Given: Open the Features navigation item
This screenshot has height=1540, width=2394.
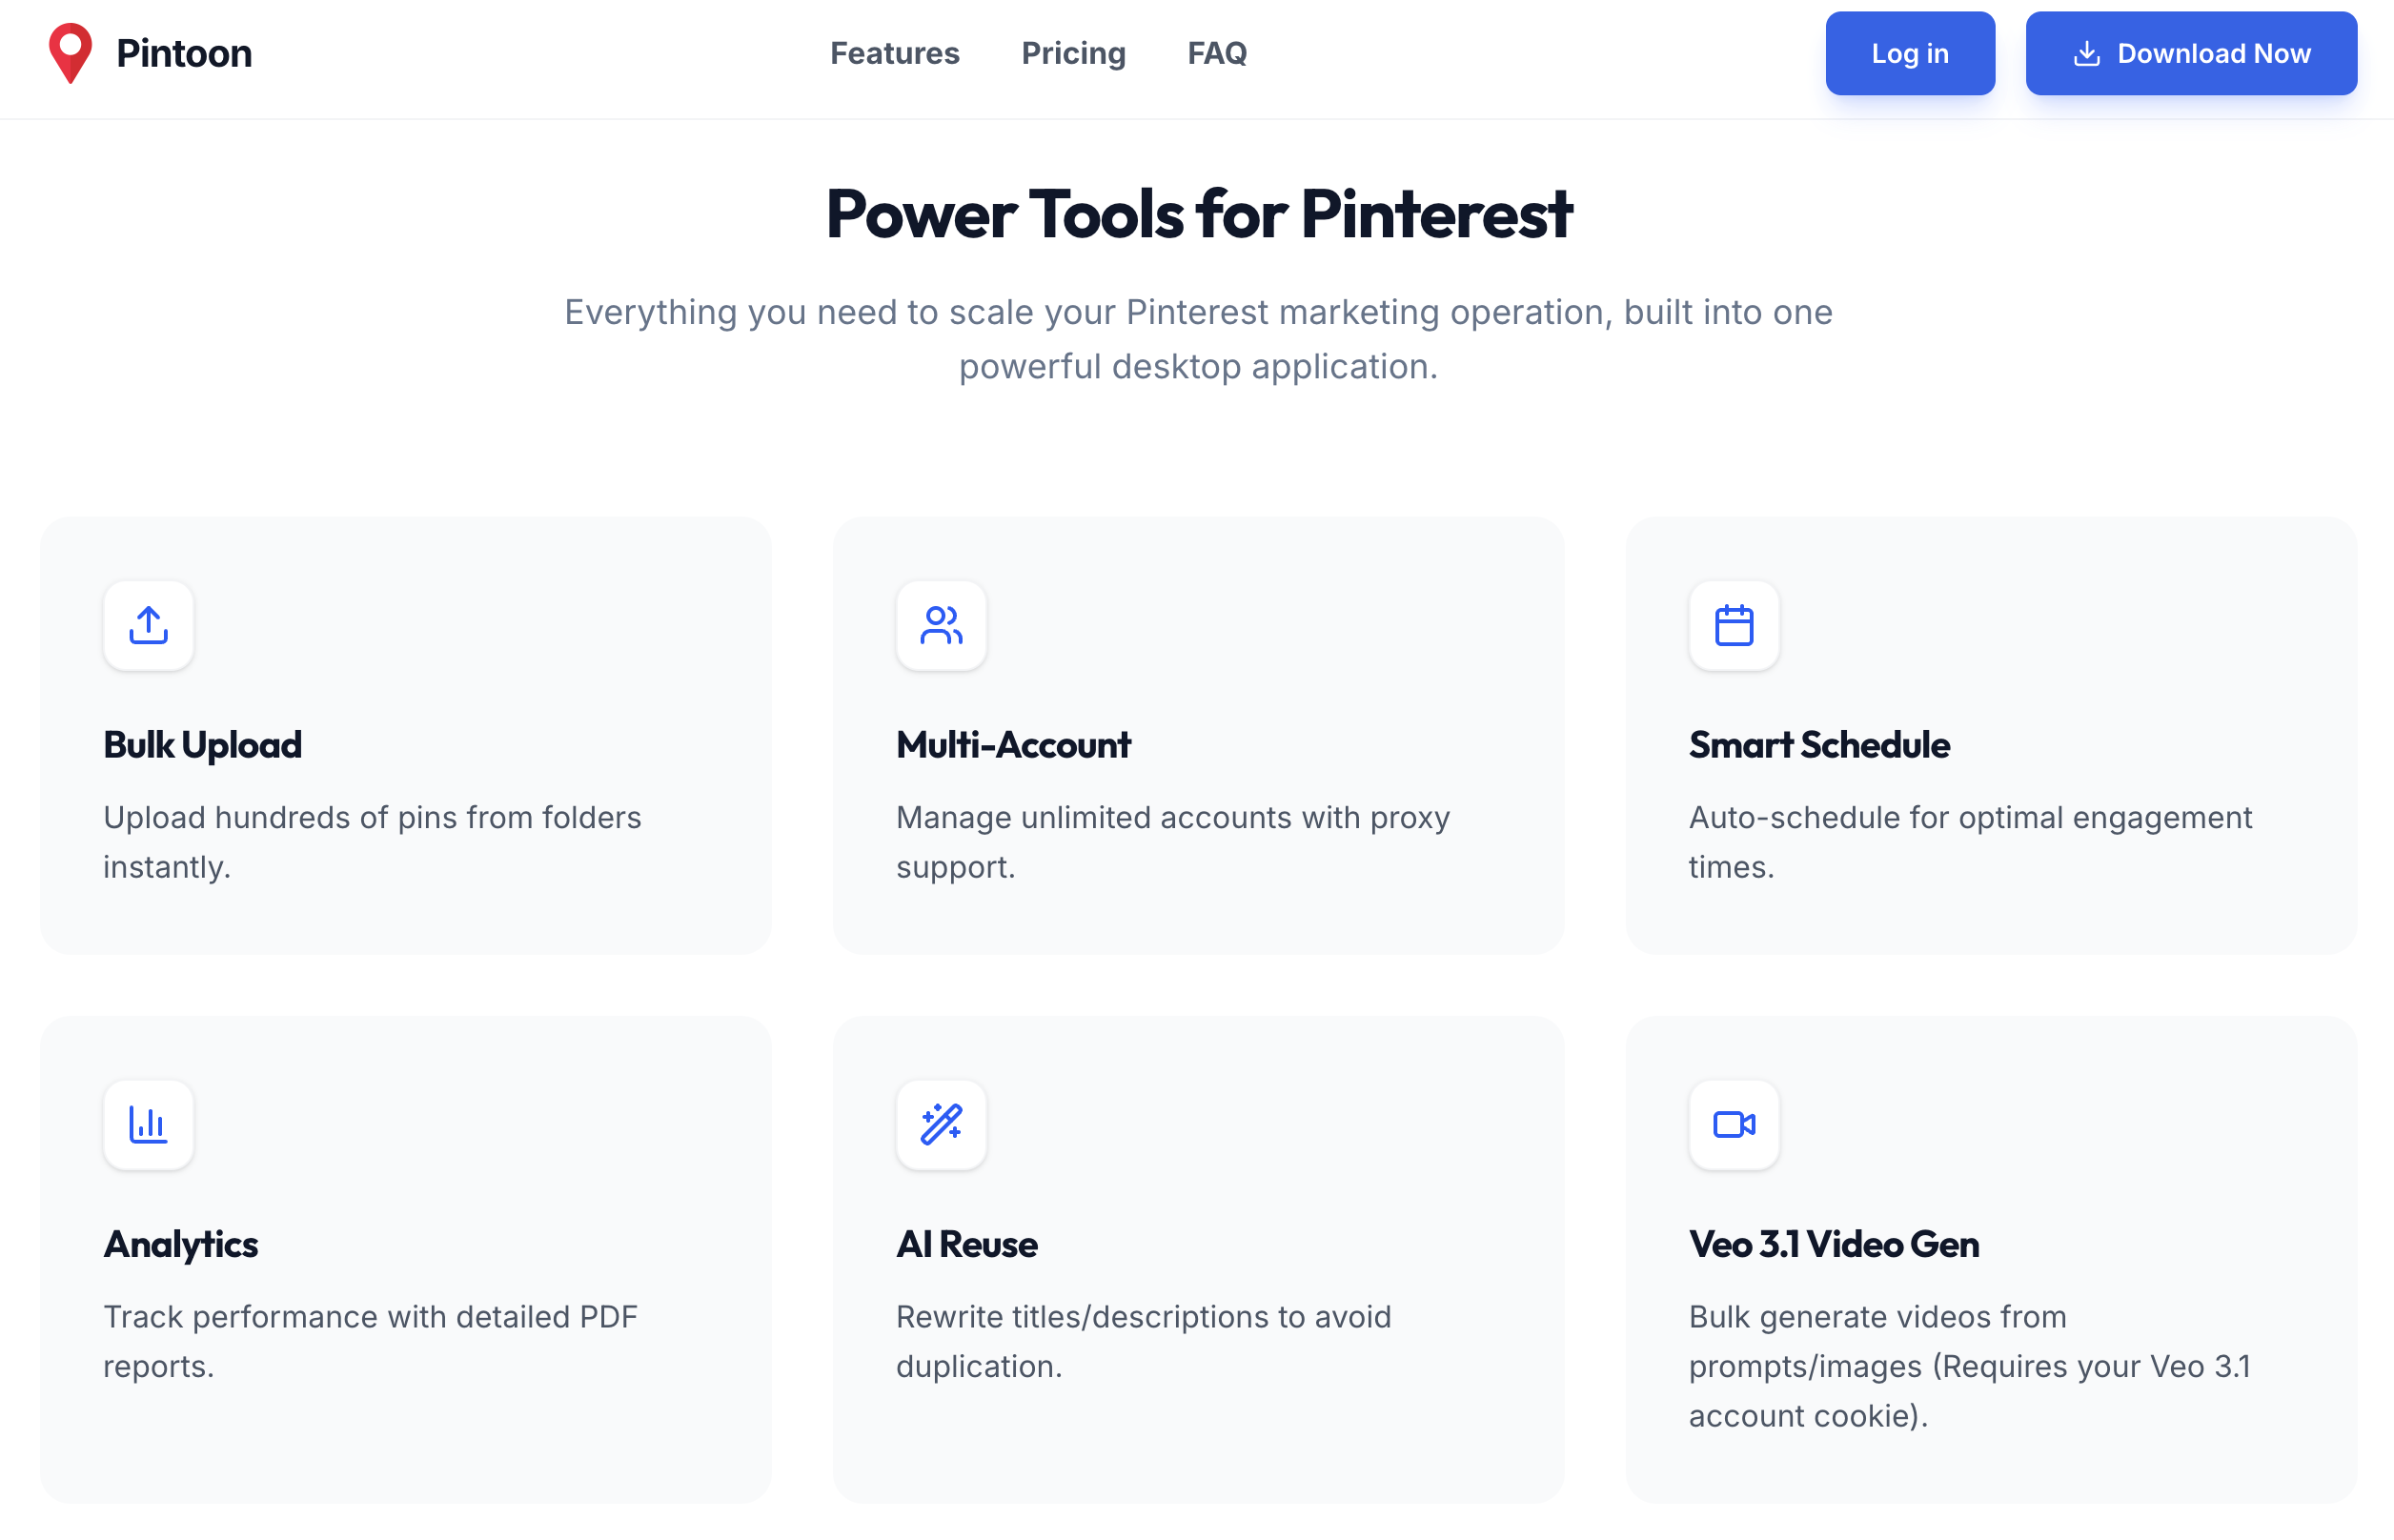Looking at the screenshot, I should (x=894, y=53).
